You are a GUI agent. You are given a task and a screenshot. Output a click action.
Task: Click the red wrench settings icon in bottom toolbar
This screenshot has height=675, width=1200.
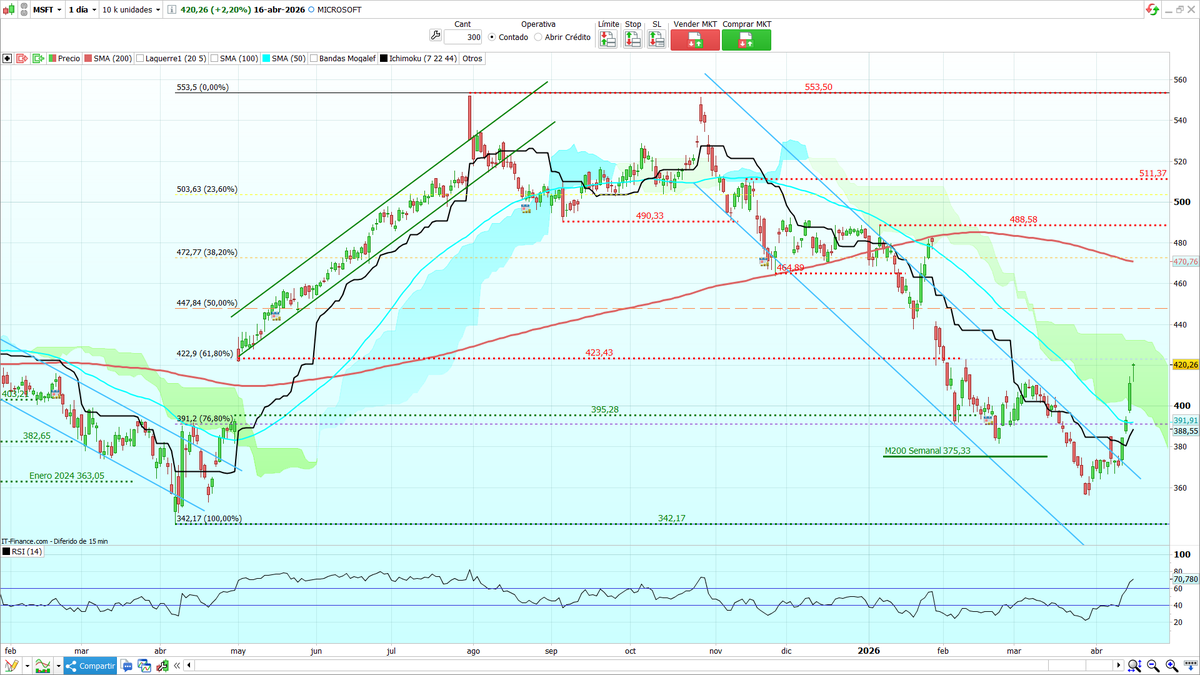click(162, 665)
